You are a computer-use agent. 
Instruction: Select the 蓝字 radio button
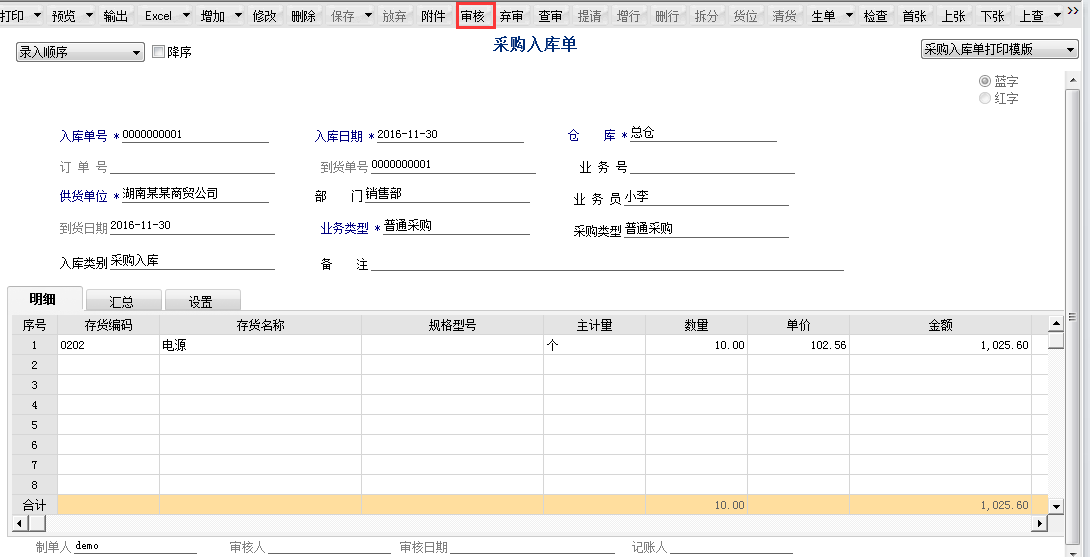(985, 81)
